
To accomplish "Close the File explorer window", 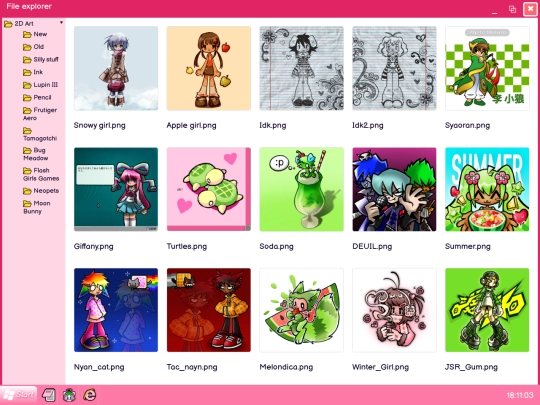I will pos(530,9).
